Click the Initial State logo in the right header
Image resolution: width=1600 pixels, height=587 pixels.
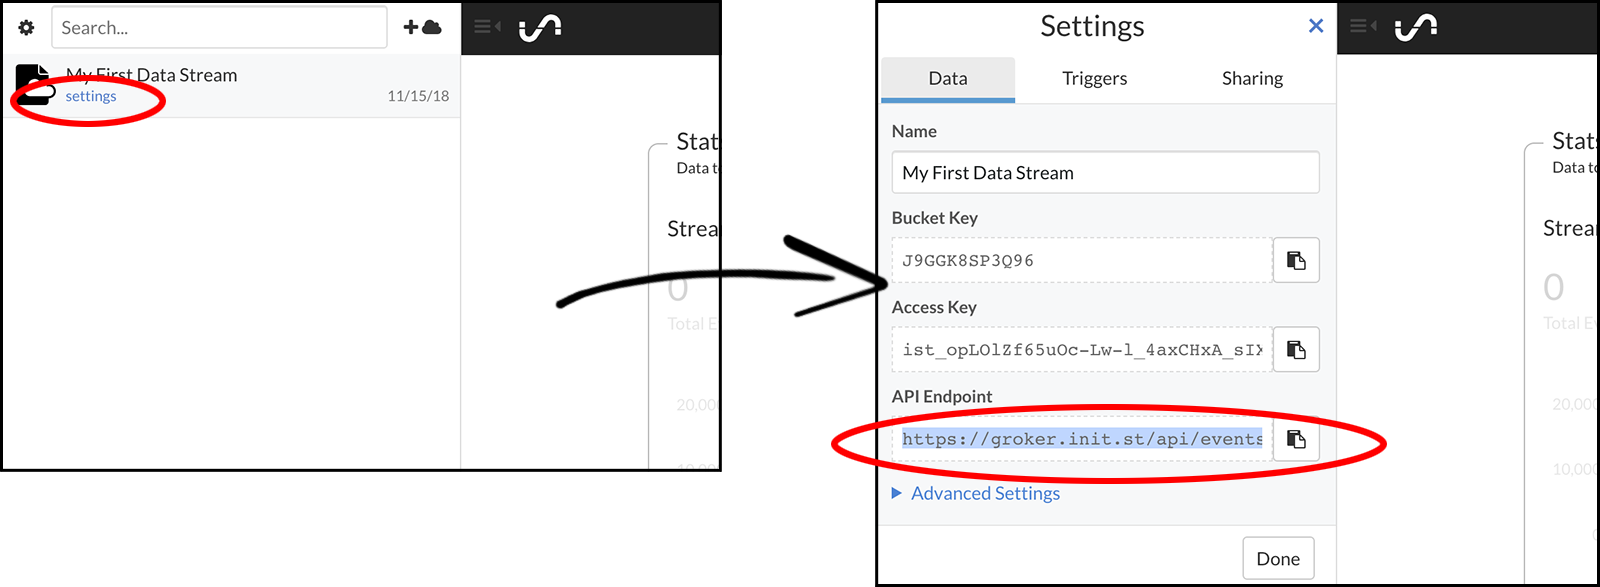pyautogui.click(x=1416, y=27)
